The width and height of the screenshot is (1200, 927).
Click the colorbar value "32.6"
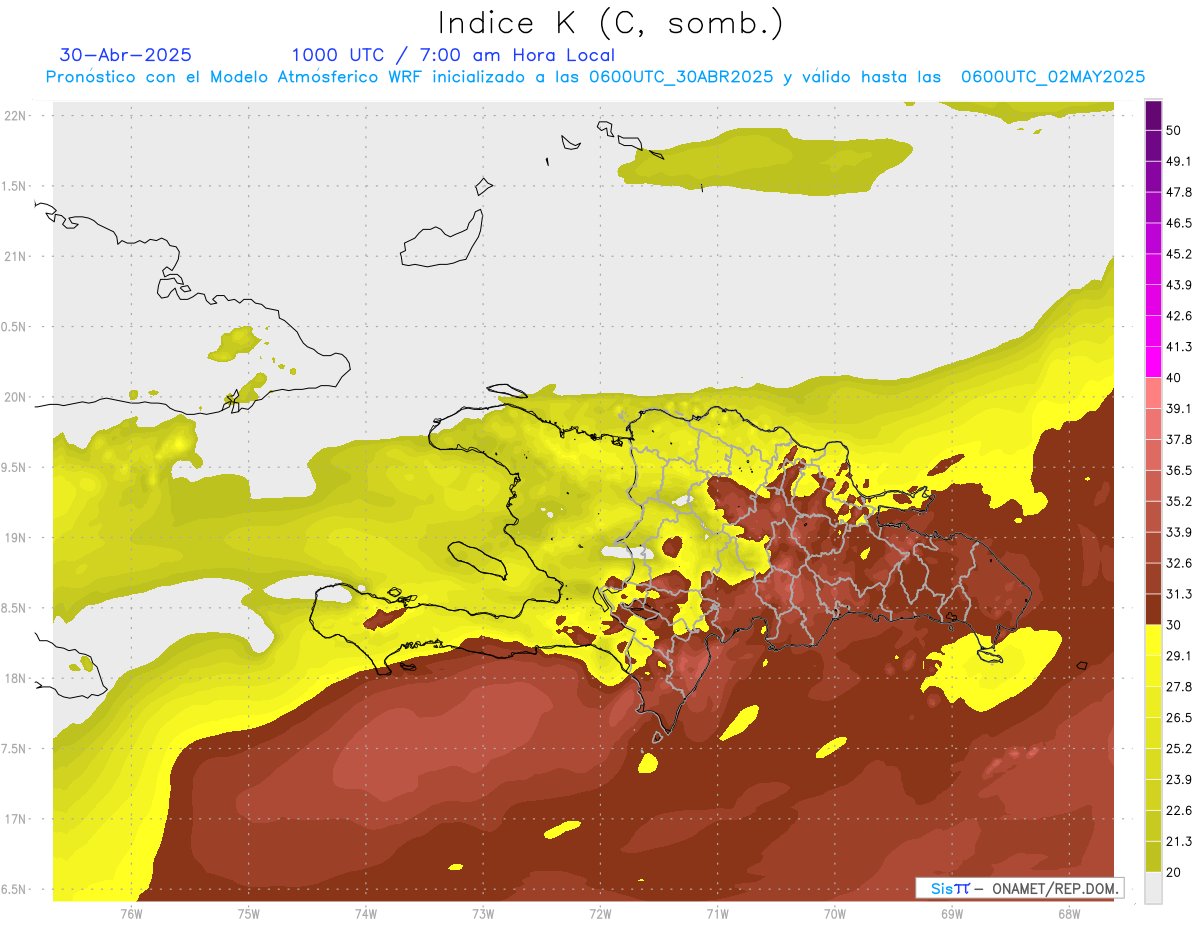pos(1180,563)
